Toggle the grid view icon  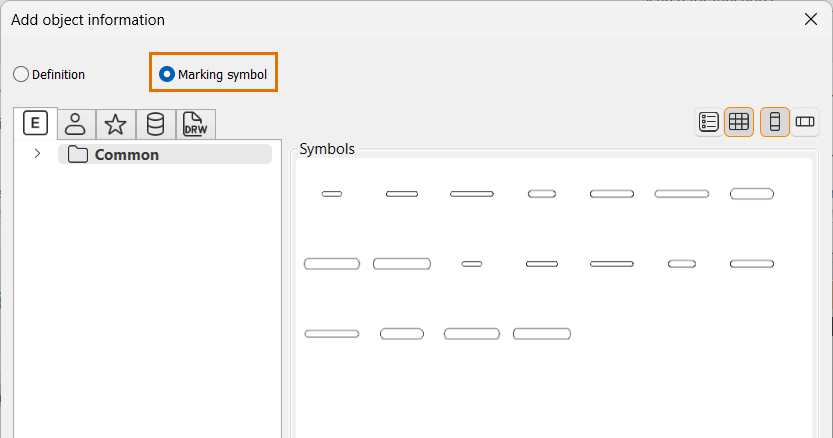pyautogui.click(x=739, y=122)
